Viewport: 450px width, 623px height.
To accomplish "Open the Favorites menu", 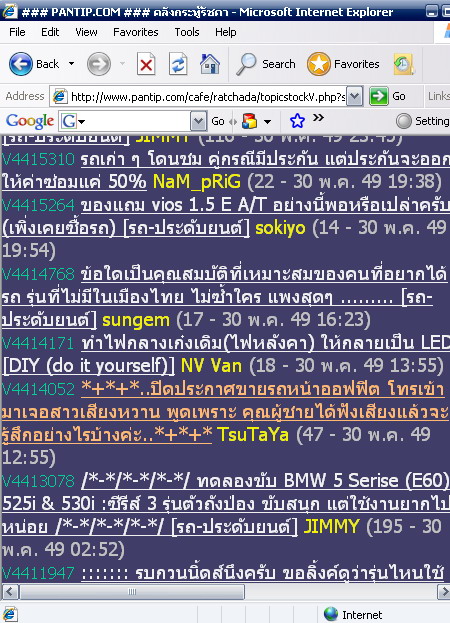I will 135,32.
